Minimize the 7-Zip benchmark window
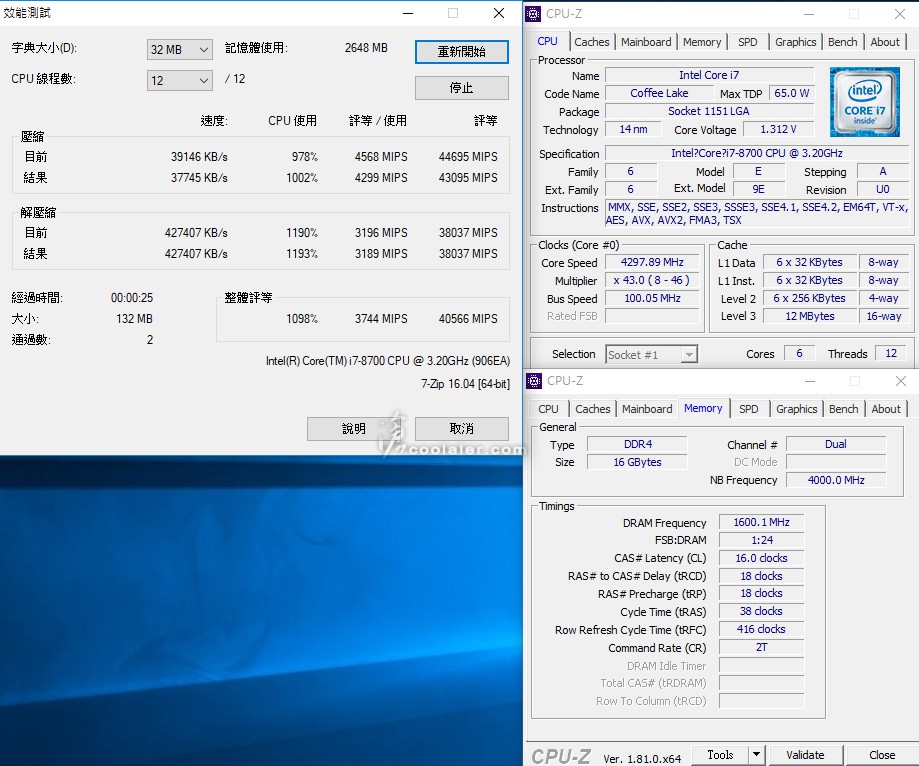The image size is (919, 766). (409, 13)
